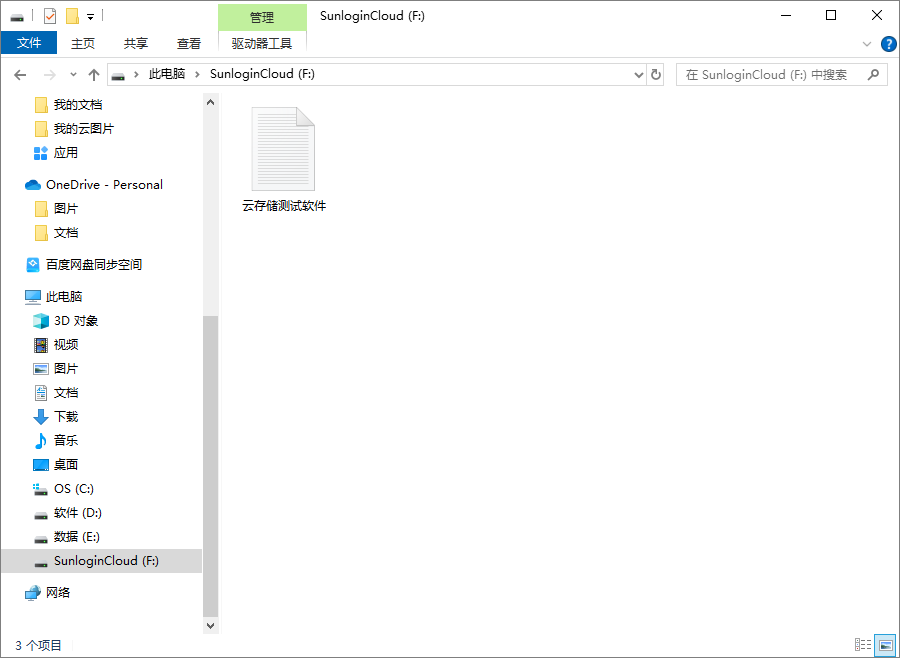Switch to details view in status bar
This screenshot has height=658, width=900.
pos(862,645)
